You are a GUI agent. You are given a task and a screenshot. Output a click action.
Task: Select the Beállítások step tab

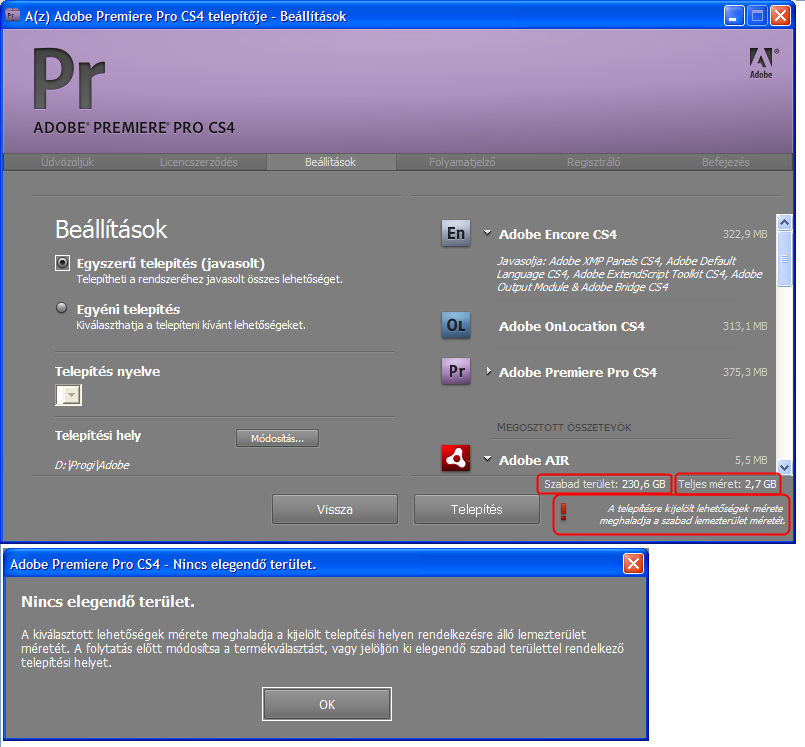pyautogui.click(x=331, y=162)
